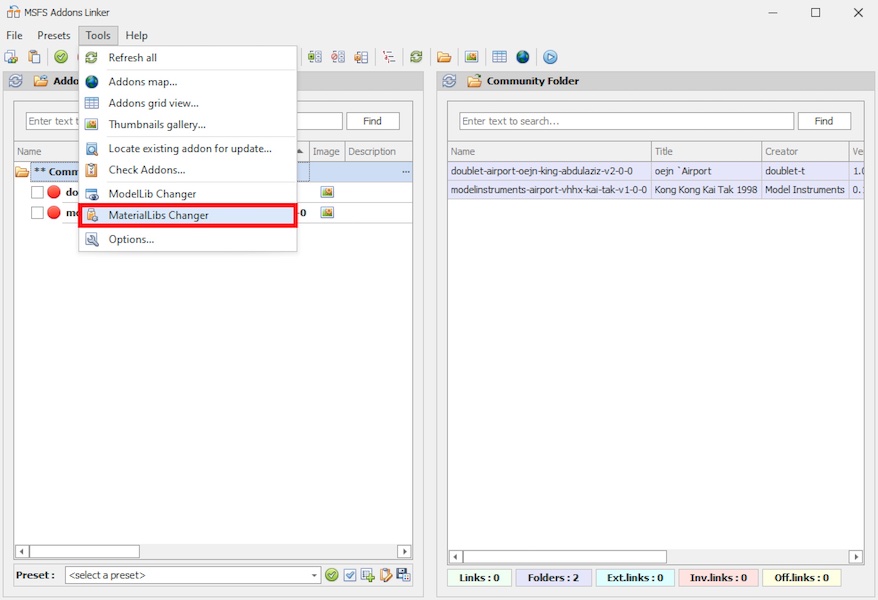The image size is (878, 600).
Task: Click the open folder toolbar icon
Action: point(444,57)
